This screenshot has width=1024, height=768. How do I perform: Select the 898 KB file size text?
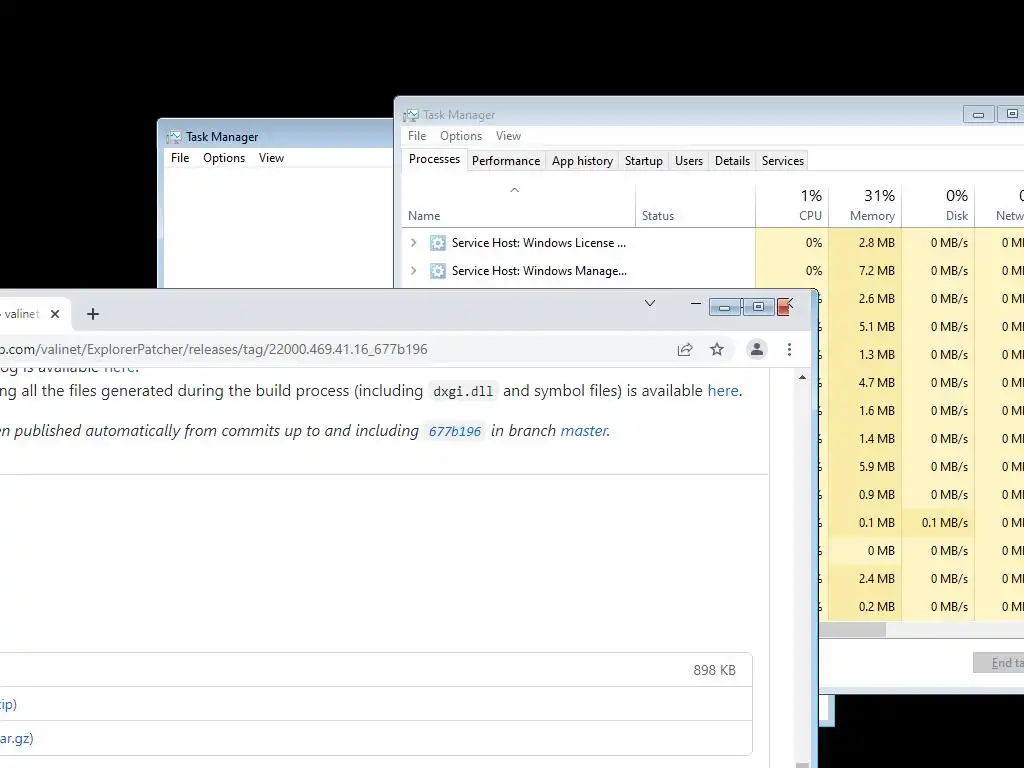coord(714,670)
